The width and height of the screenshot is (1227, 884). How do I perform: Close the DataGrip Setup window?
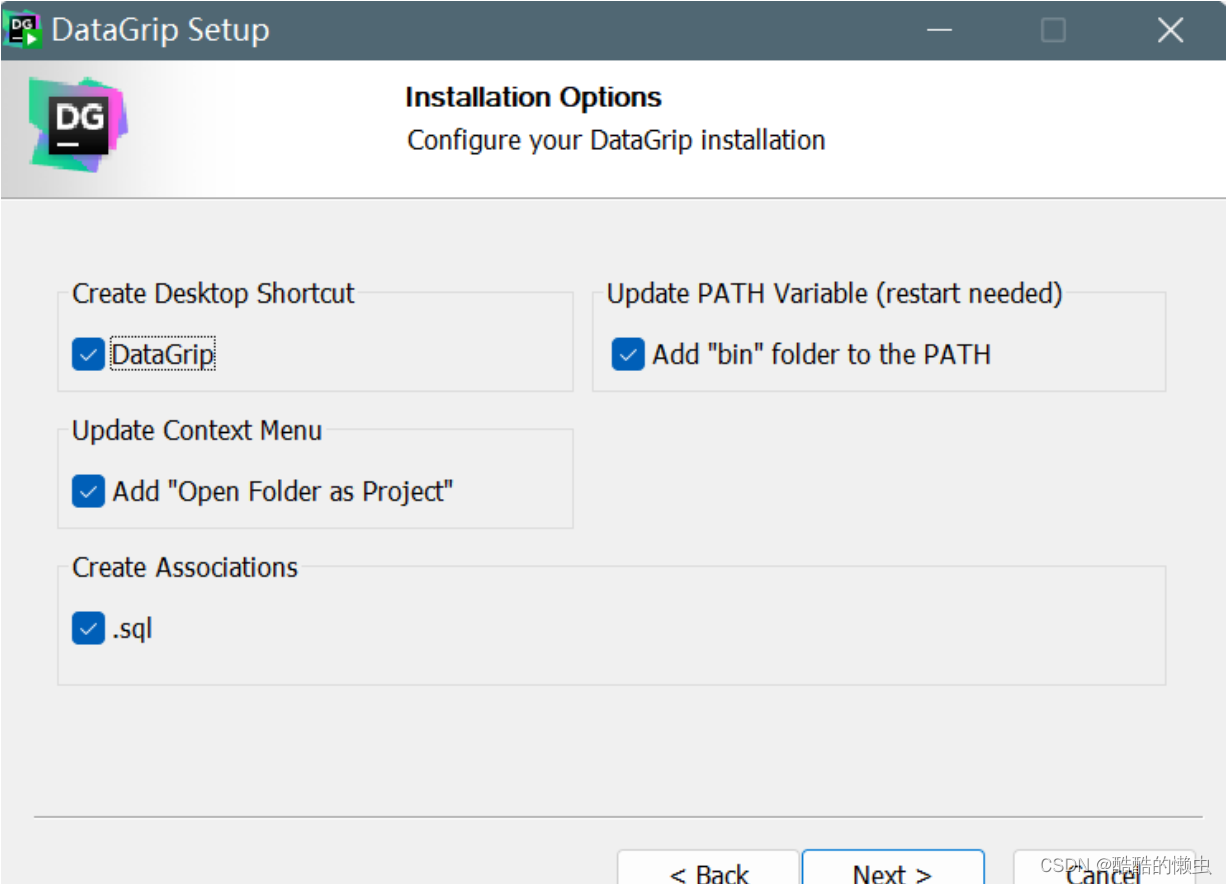(x=1170, y=31)
